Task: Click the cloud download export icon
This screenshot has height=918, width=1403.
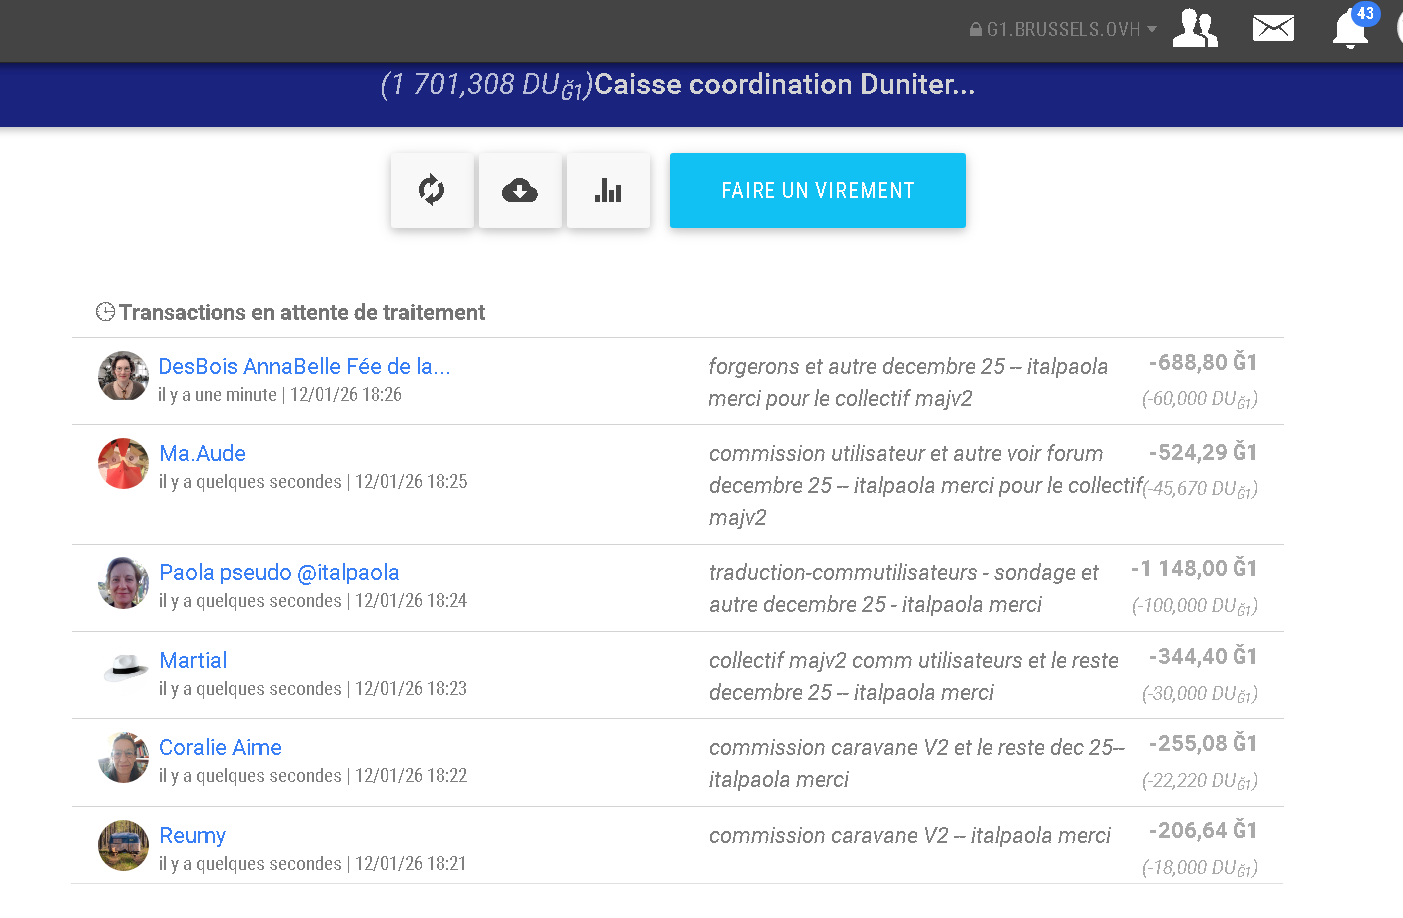Action: click(x=519, y=190)
